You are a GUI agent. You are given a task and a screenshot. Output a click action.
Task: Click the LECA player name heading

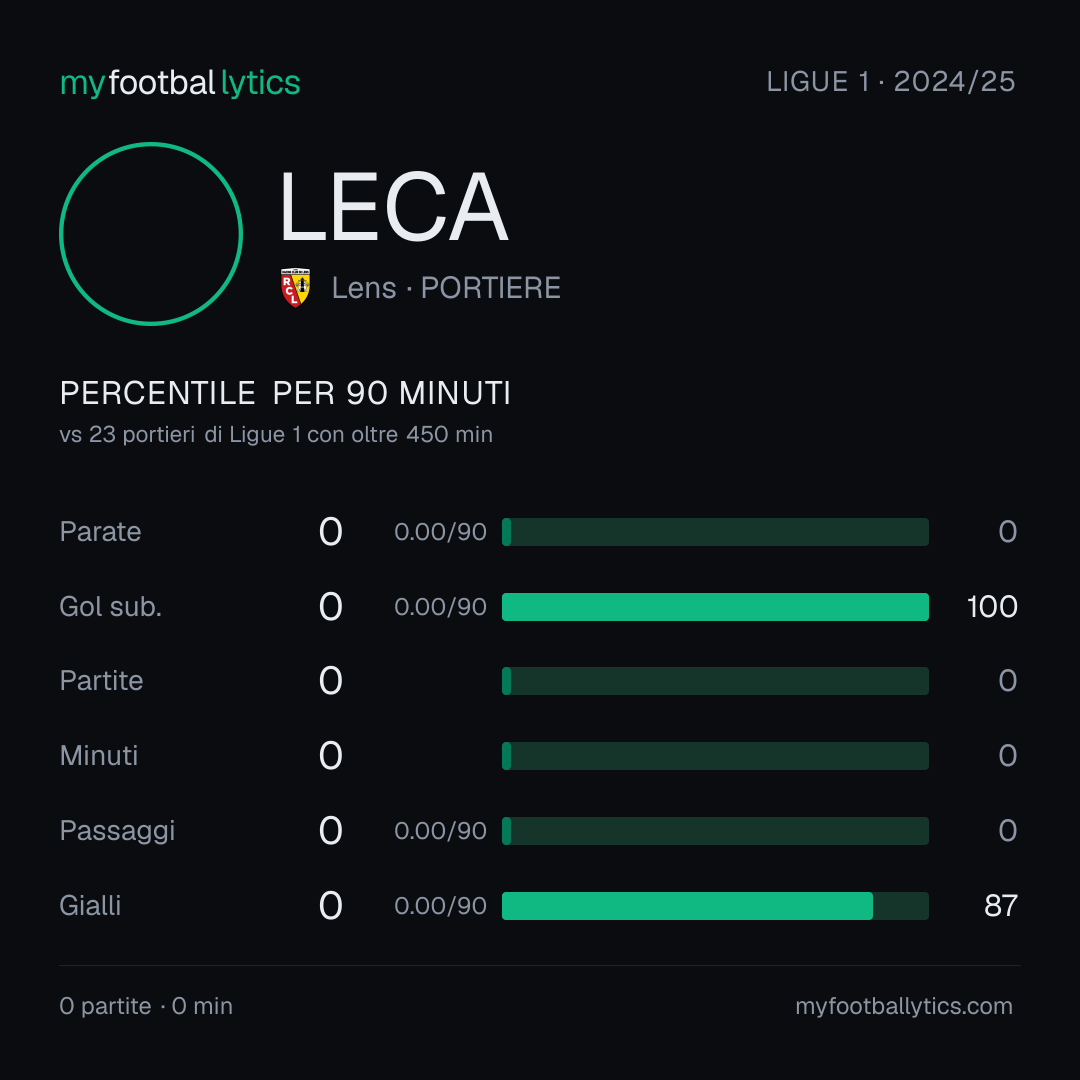393,207
